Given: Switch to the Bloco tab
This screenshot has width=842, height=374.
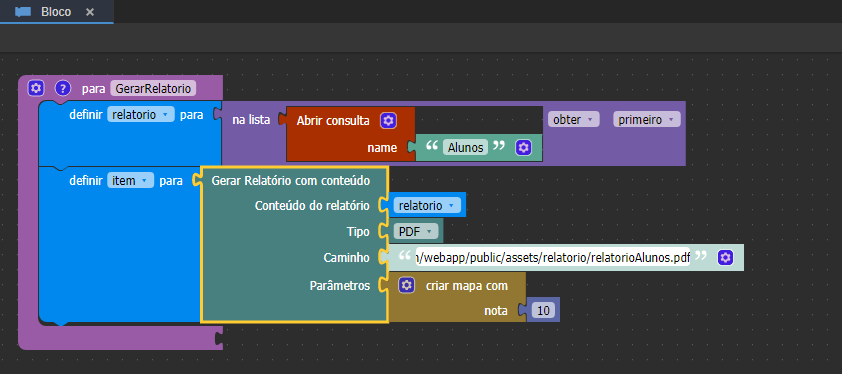Looking at the screenshot, I should coord(56,12).
